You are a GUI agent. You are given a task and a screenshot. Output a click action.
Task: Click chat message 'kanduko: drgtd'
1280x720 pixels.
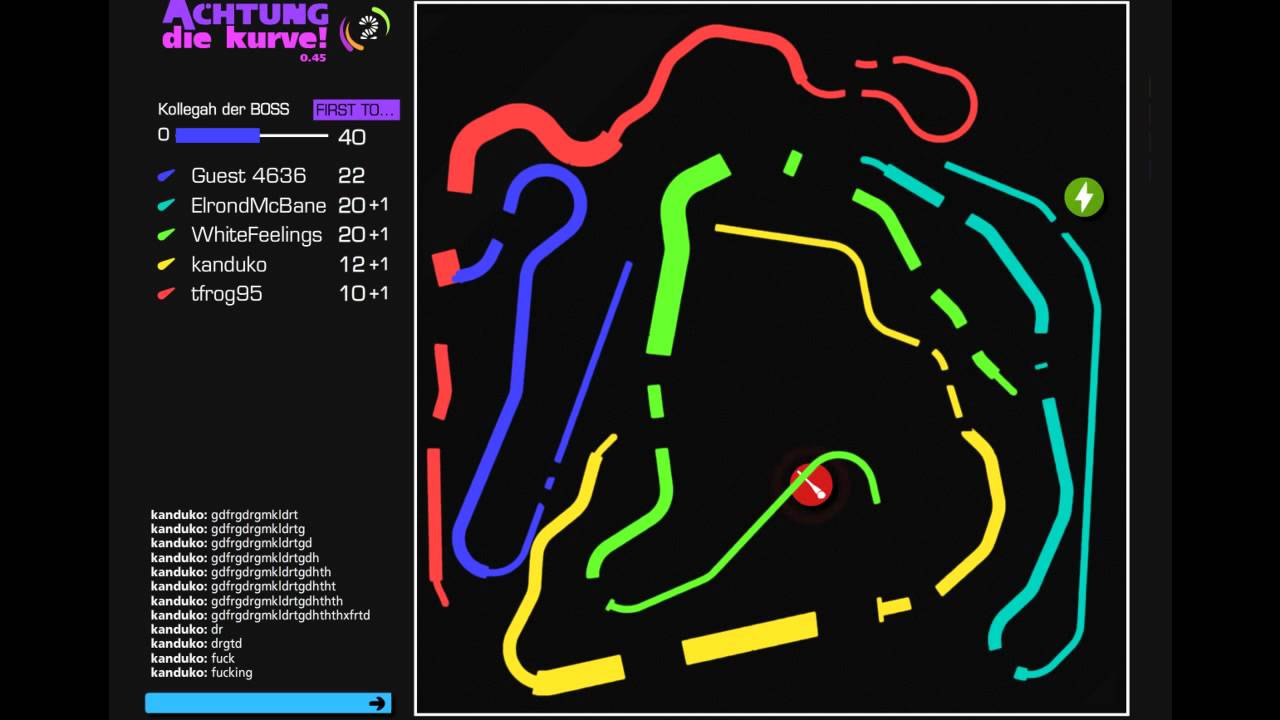(x=196, y=644)
